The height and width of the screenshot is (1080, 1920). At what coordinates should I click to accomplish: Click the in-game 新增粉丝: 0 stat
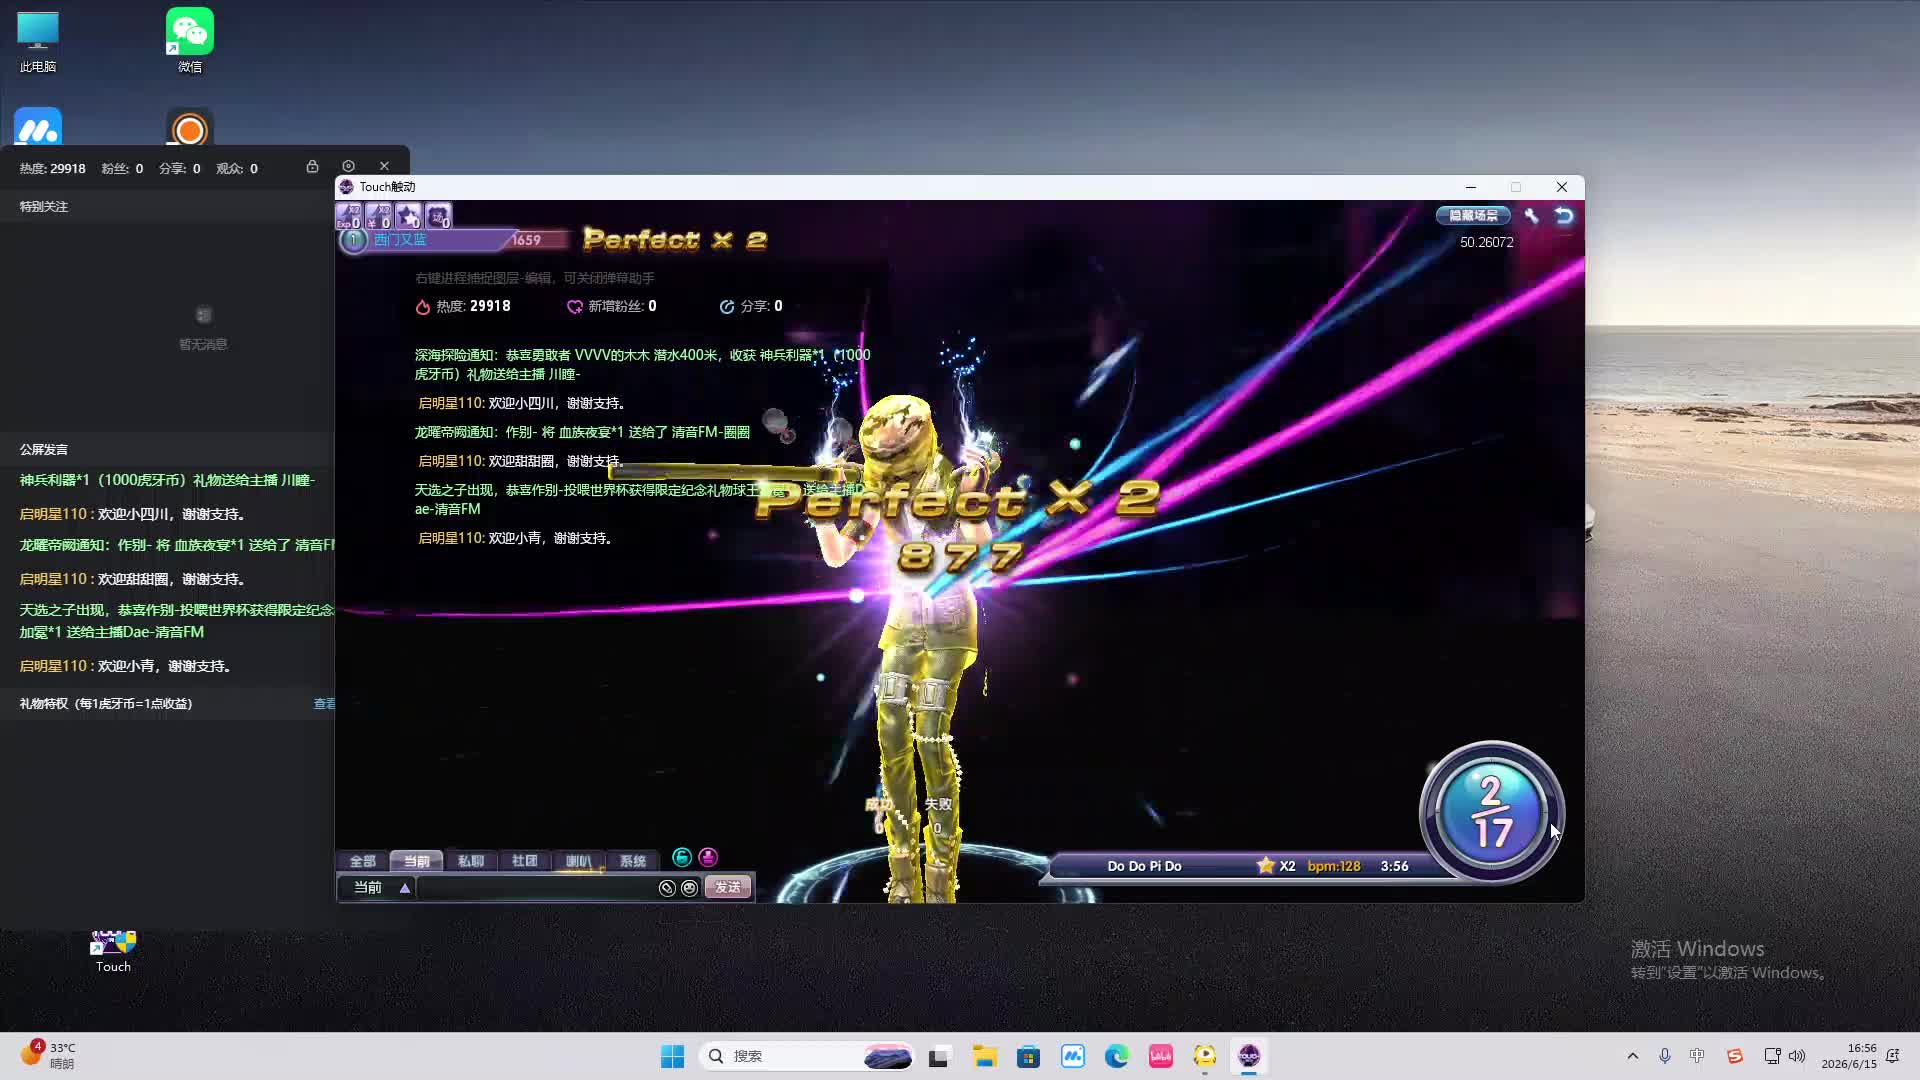(611, 306)
